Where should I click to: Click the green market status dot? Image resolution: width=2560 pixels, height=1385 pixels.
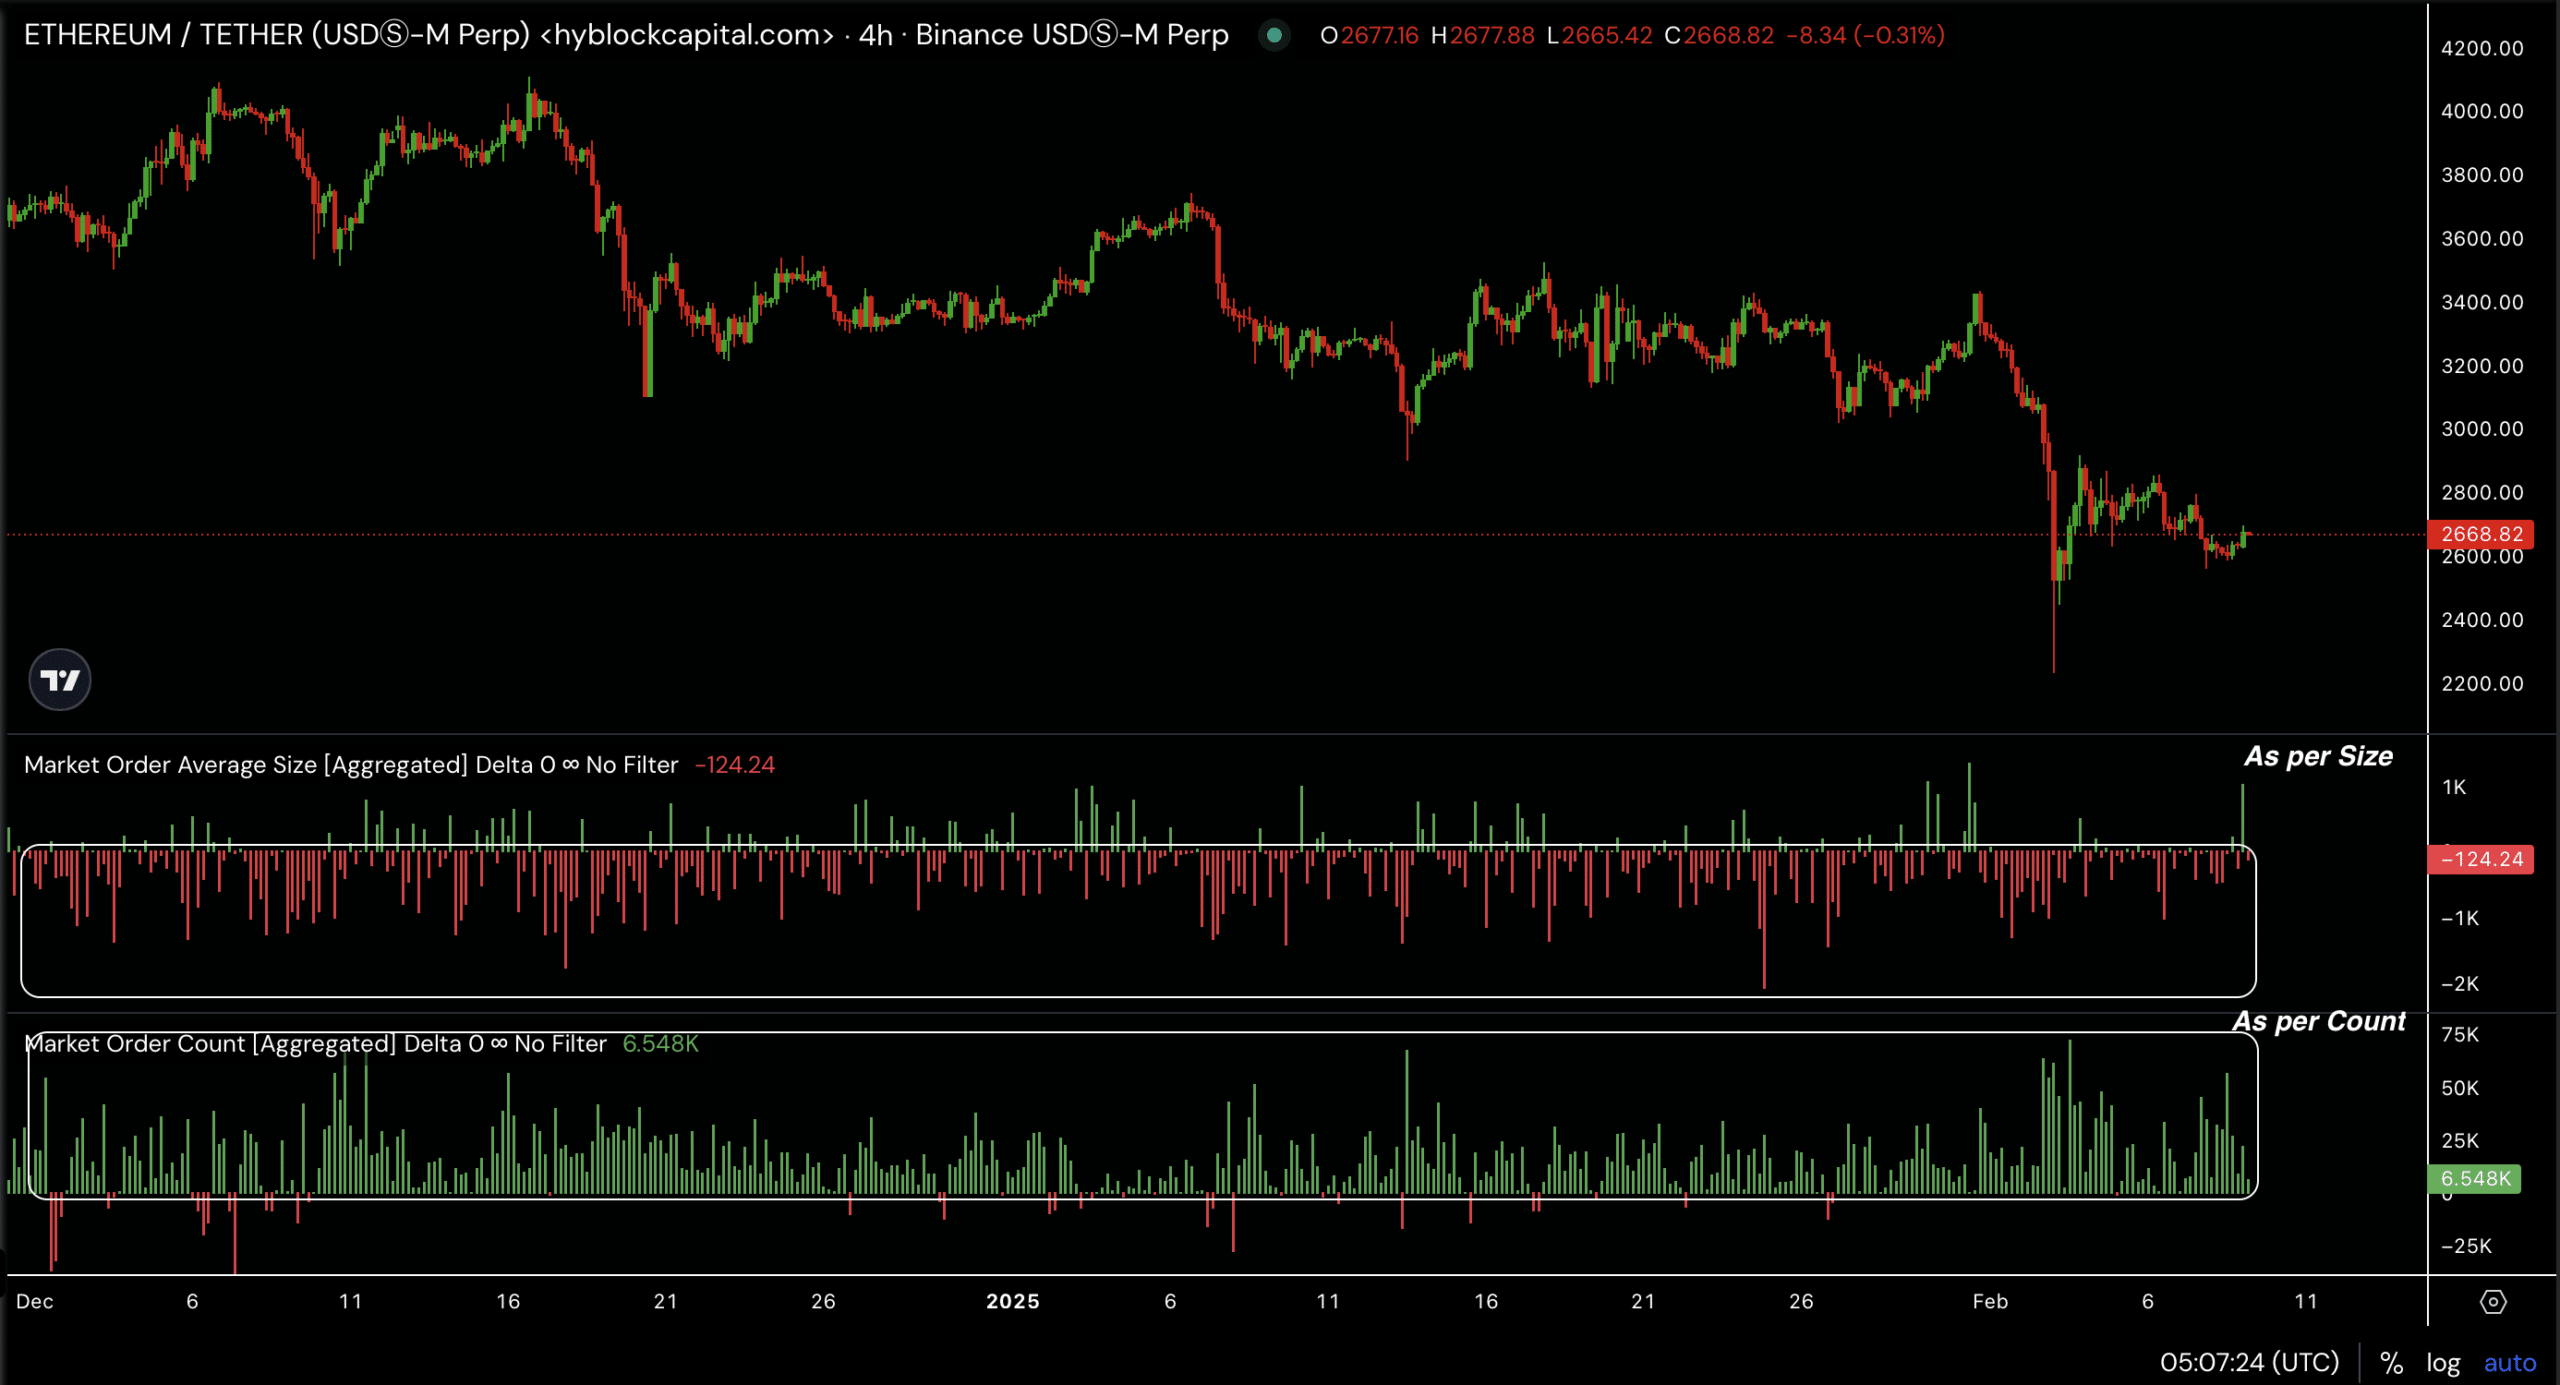coord(1274,36)
